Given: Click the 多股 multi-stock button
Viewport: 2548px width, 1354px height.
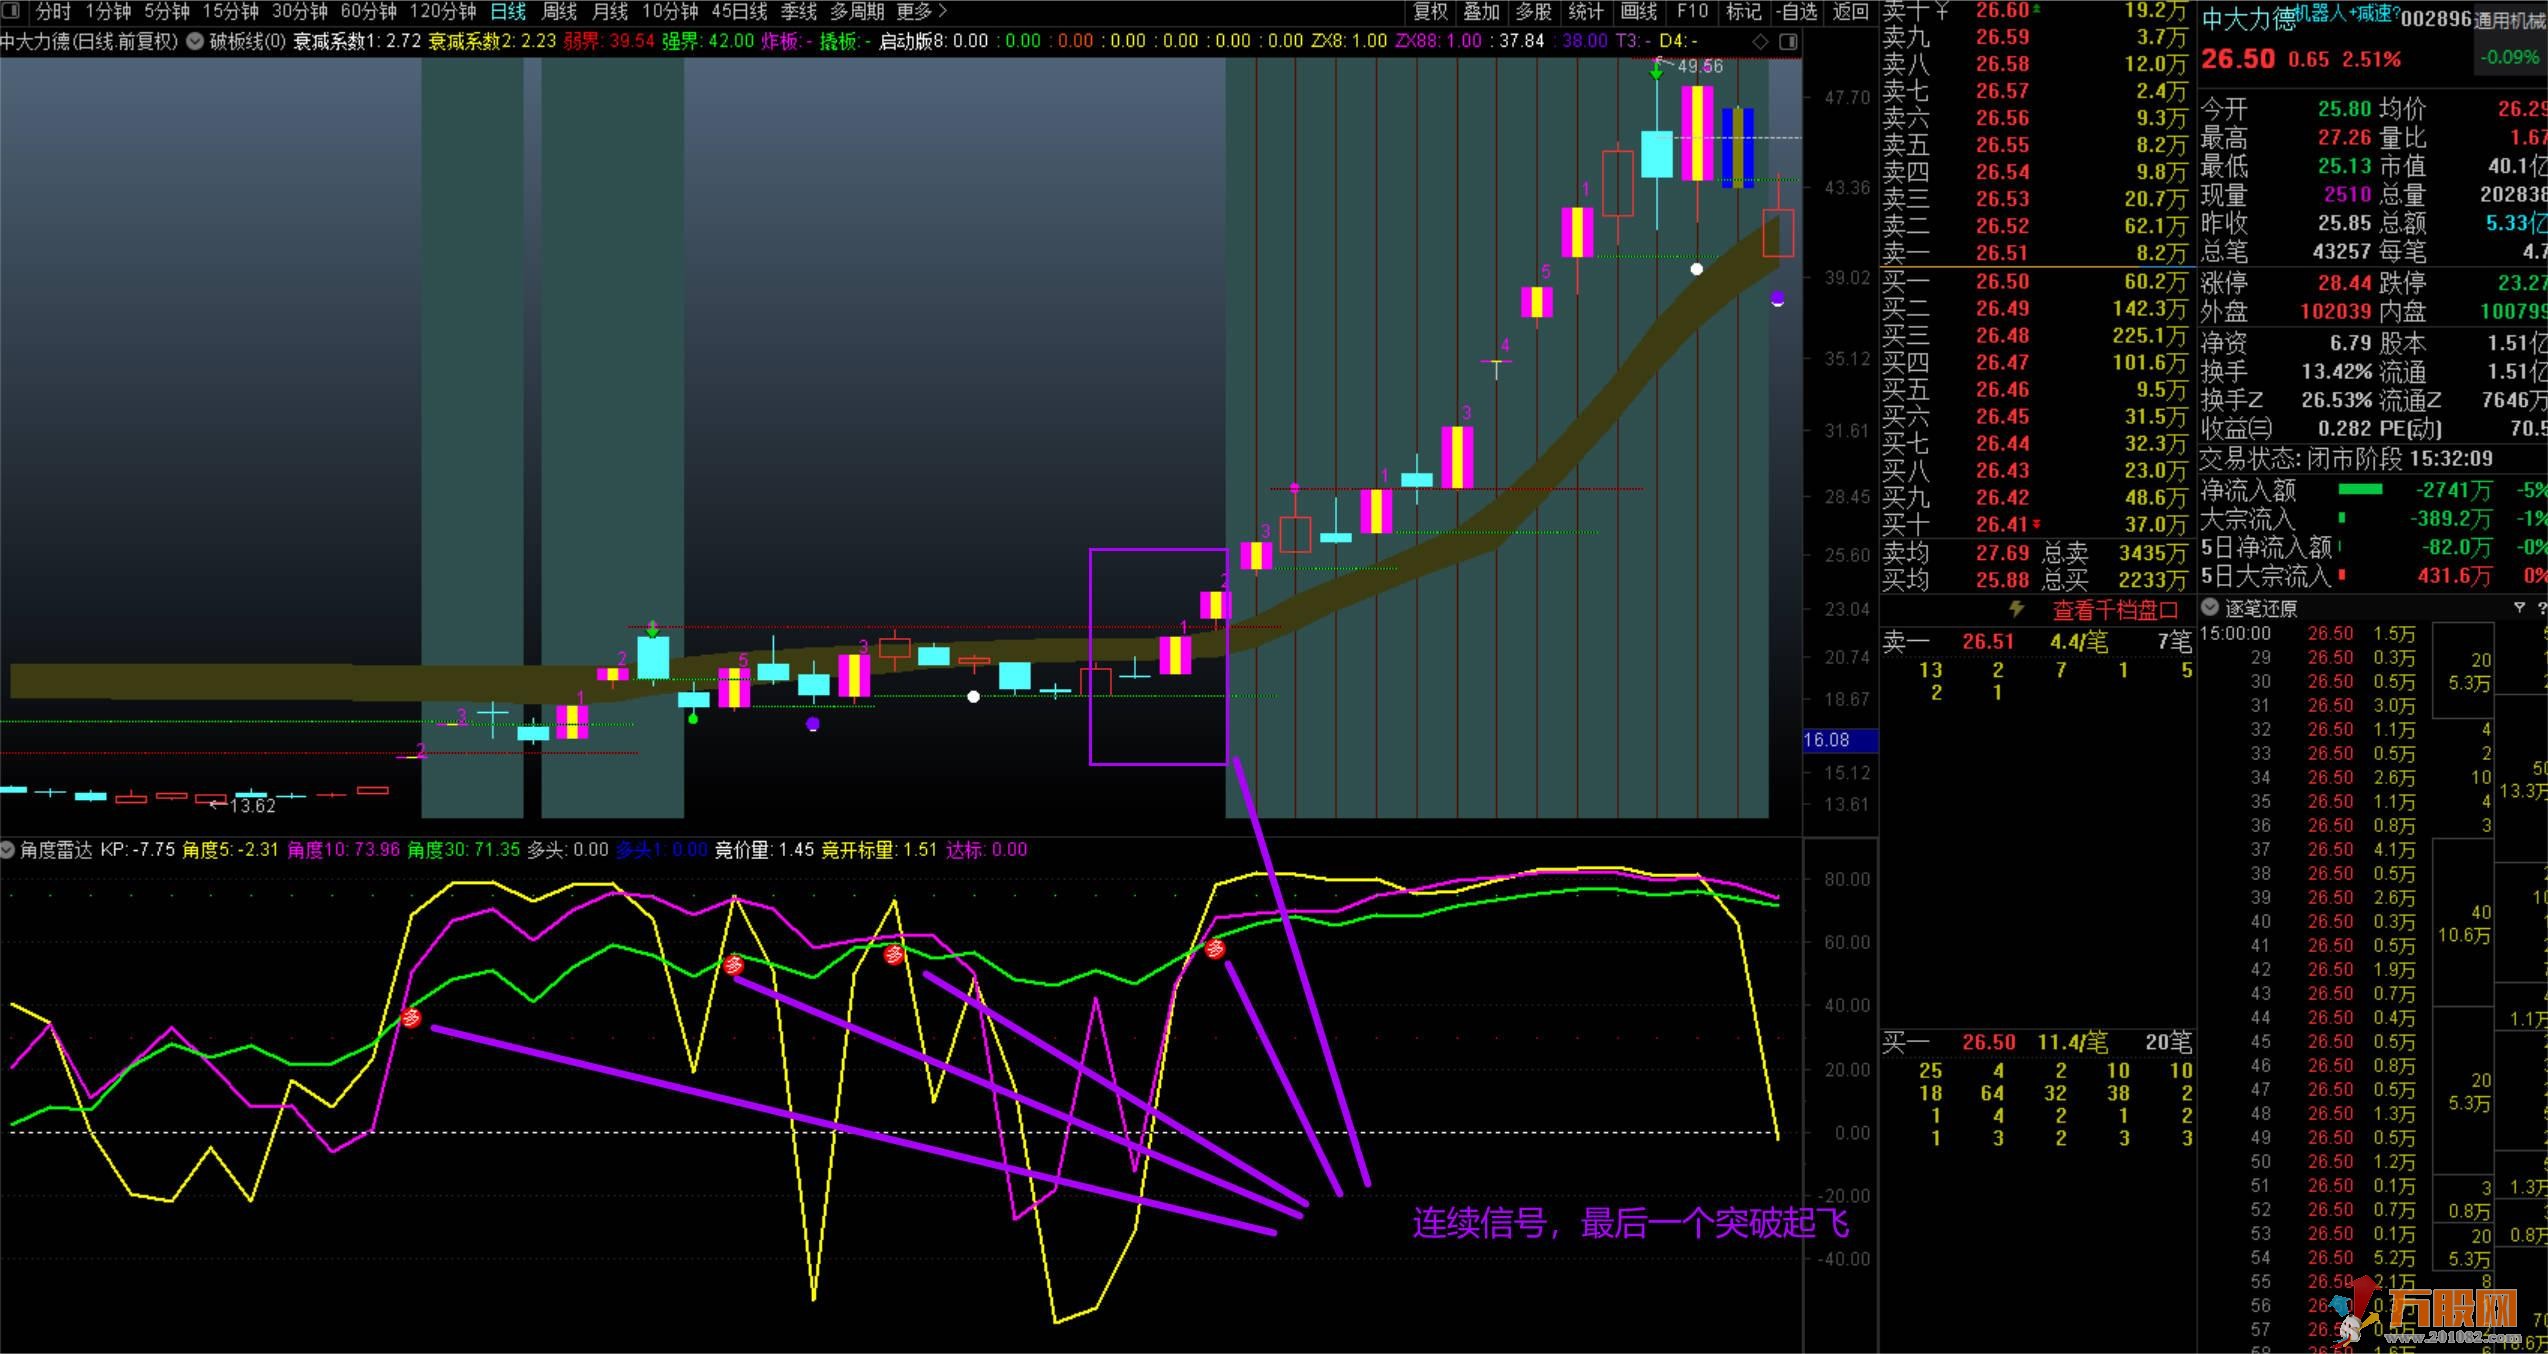Looking at the screenshot, I should (x=1534, y=12).
